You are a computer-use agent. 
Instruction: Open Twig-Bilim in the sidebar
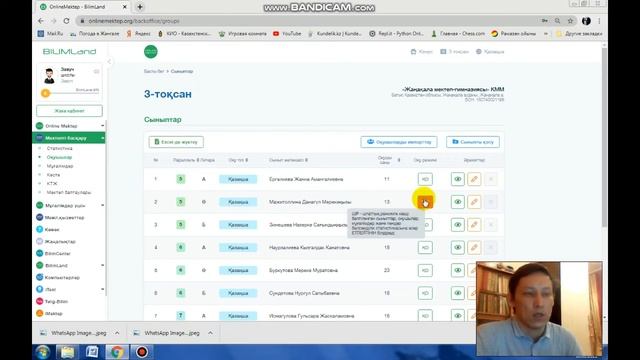click(x=56, y=302)
